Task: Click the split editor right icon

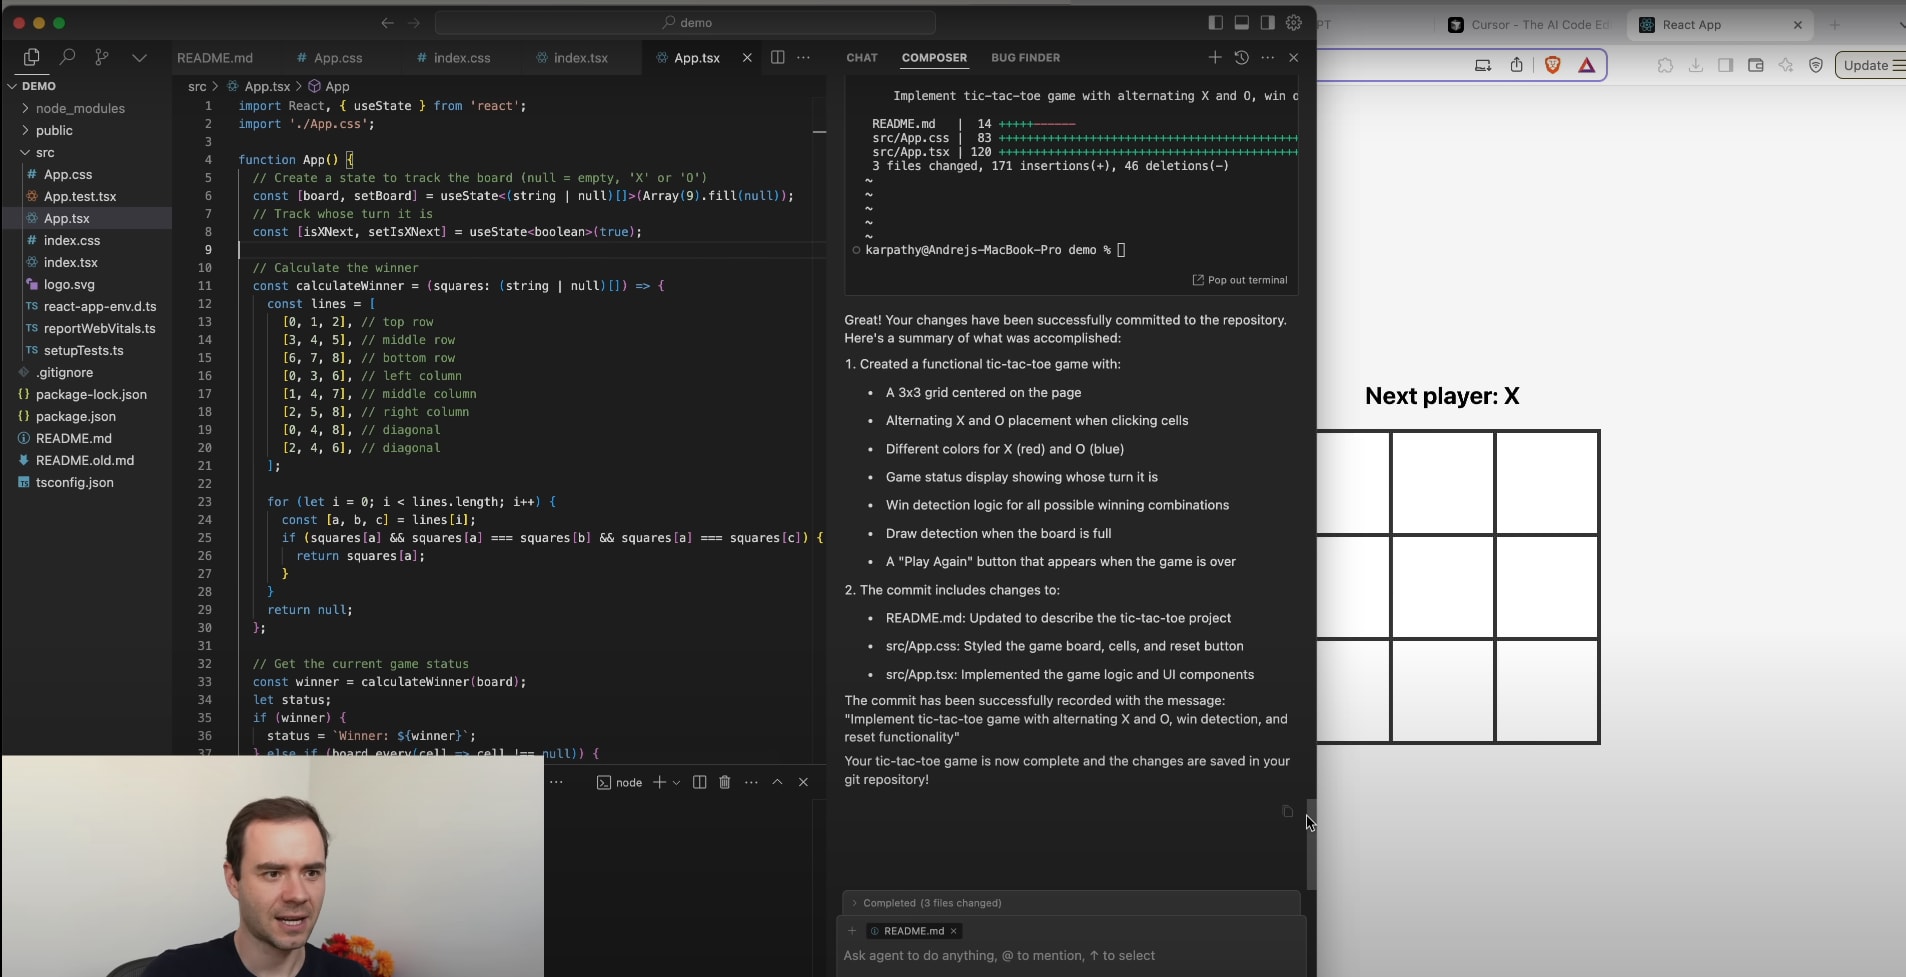Action: [777, 58]
